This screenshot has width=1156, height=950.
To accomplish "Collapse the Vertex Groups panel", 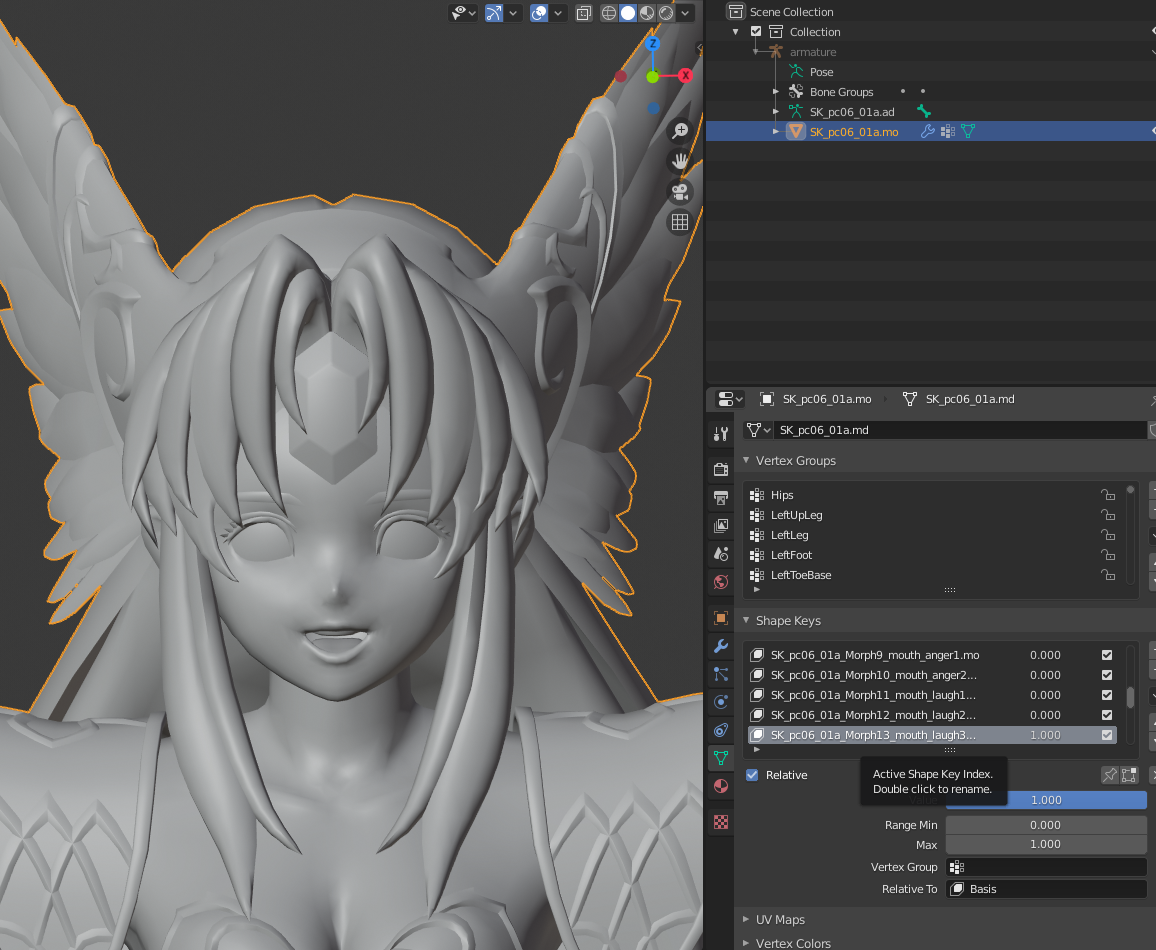I will point(746,460).
